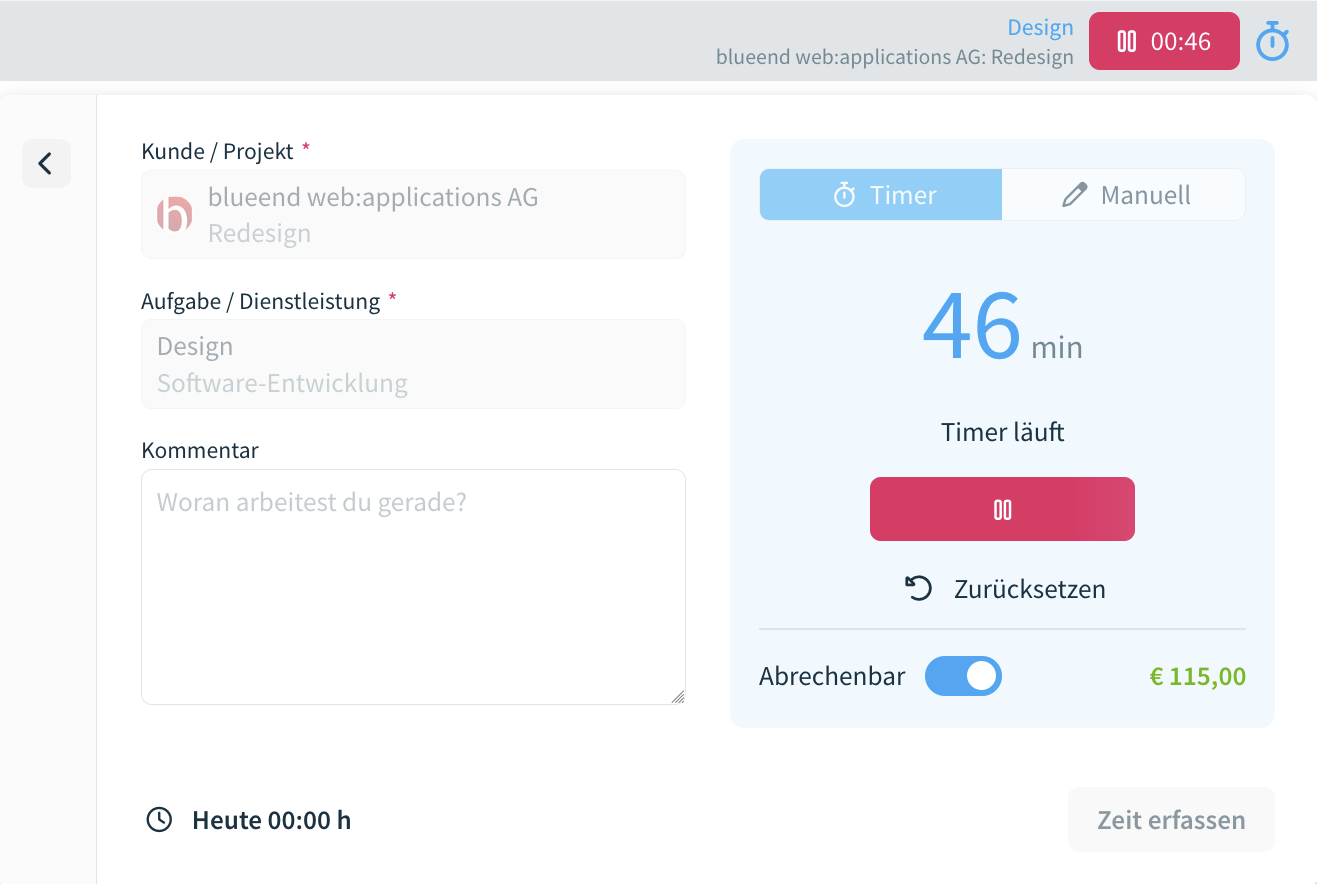Image resolution: width=1317 pixels, height=884 pixels.
Task: Click the project subtitle in the top bar
Action: click(895, 57)
